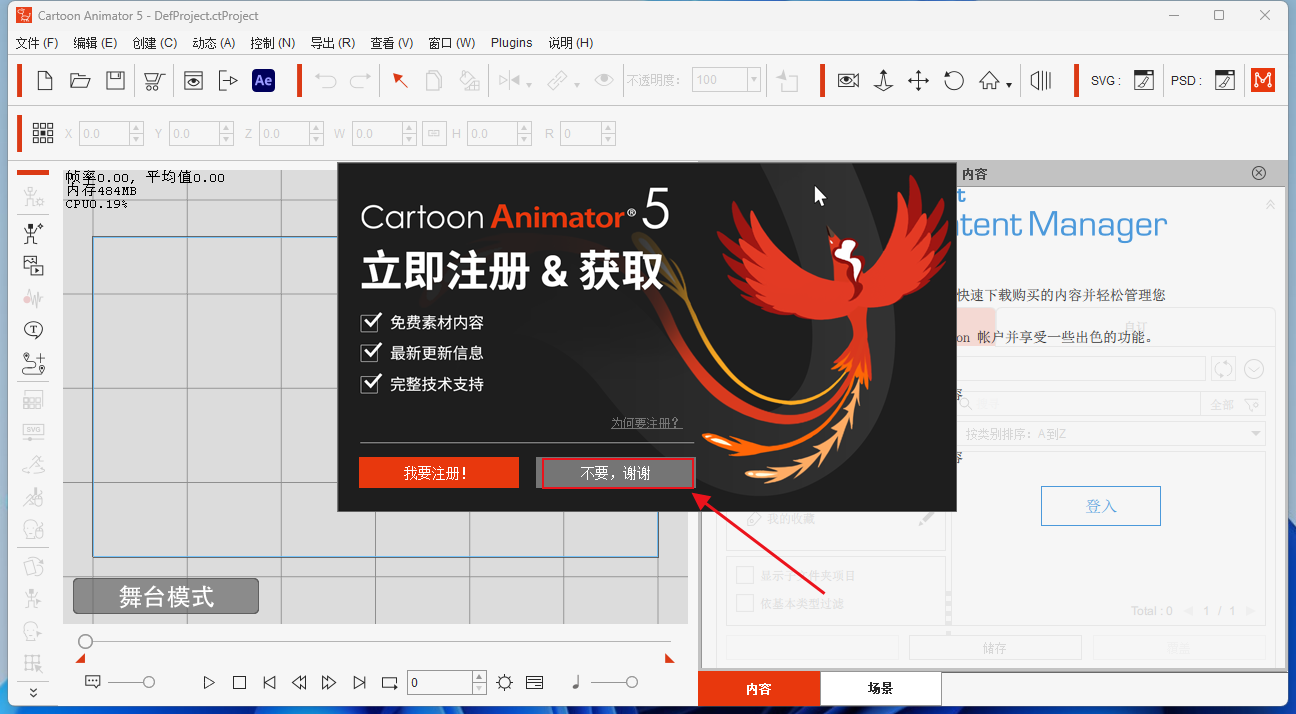Click the link chain icon in toolbar
The image size is (1296, 714).
pyautogui.click(x=557, y=81)
